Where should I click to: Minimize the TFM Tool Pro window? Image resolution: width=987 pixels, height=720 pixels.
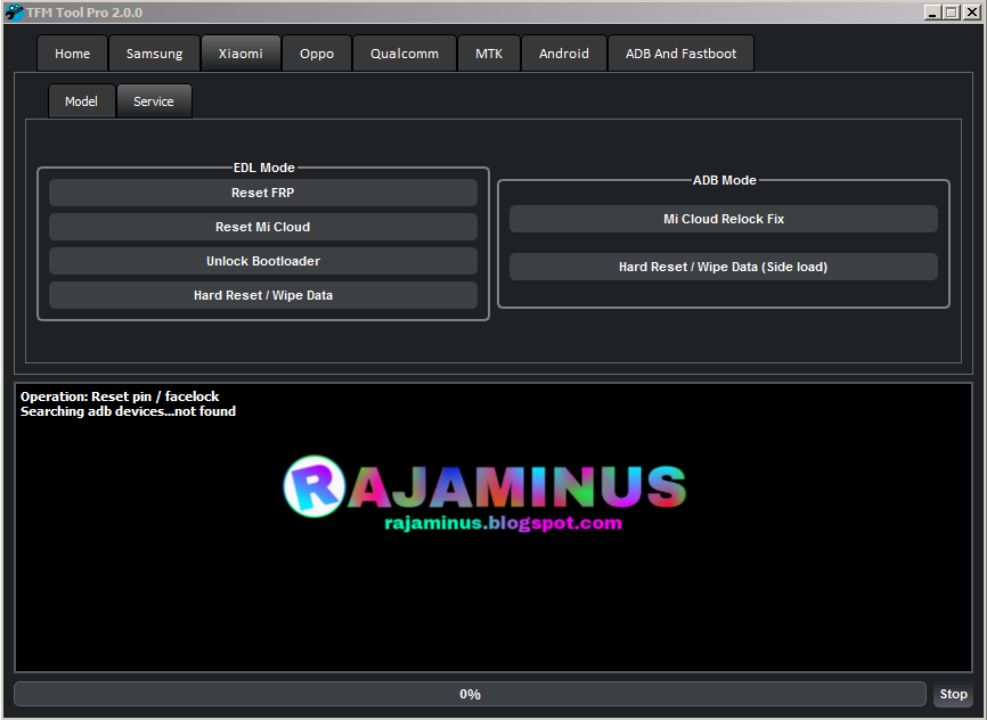pos(933,12)
